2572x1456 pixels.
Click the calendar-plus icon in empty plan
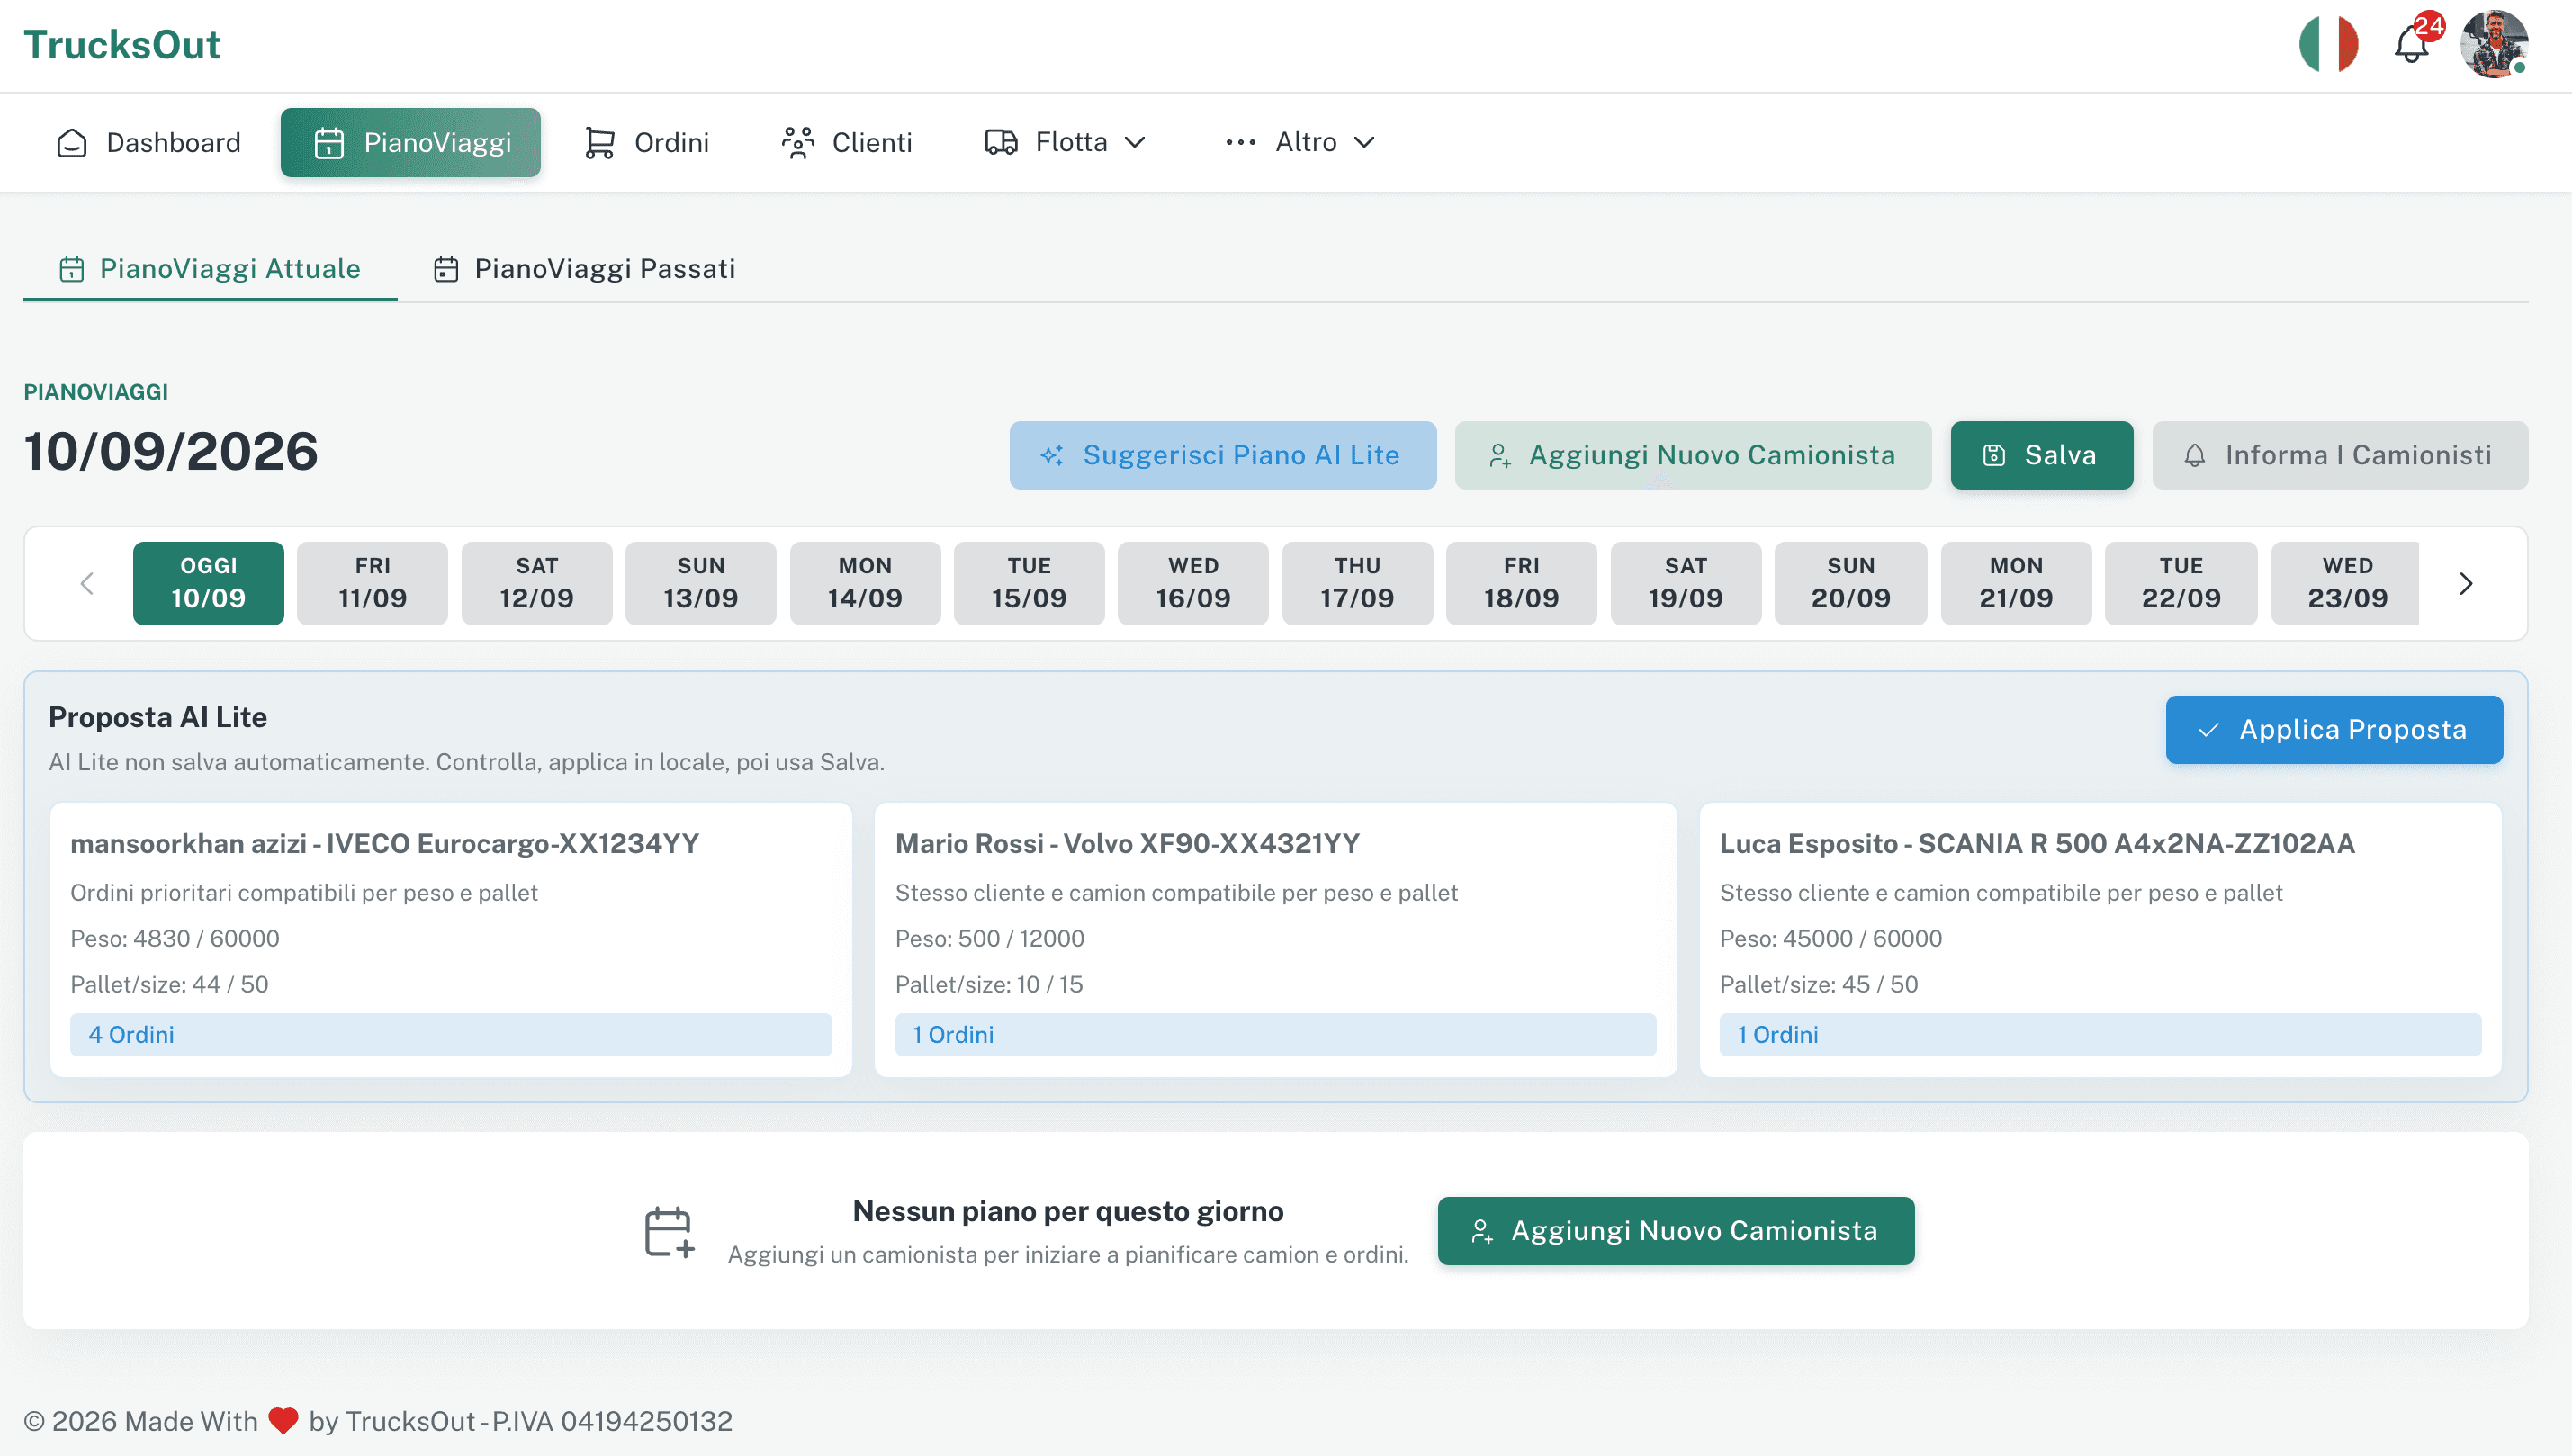[669, 1231]
